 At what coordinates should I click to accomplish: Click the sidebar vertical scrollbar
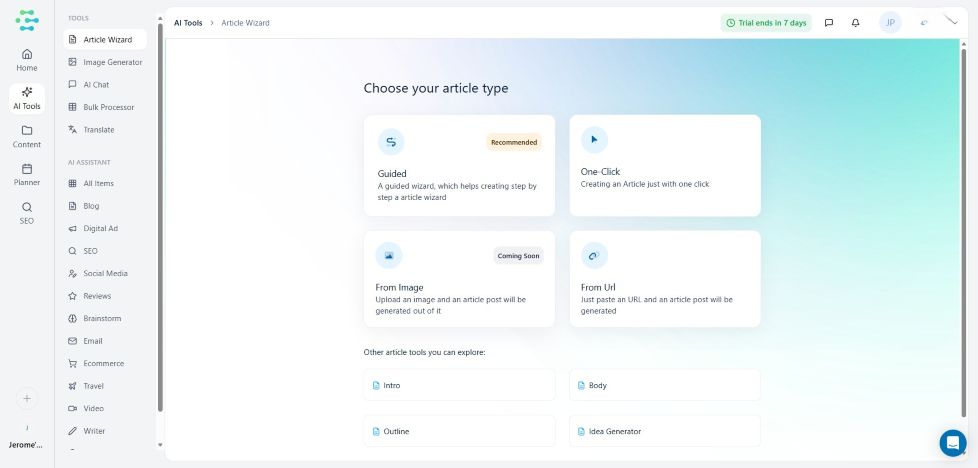pyautogui.click(x=160, y=217)
